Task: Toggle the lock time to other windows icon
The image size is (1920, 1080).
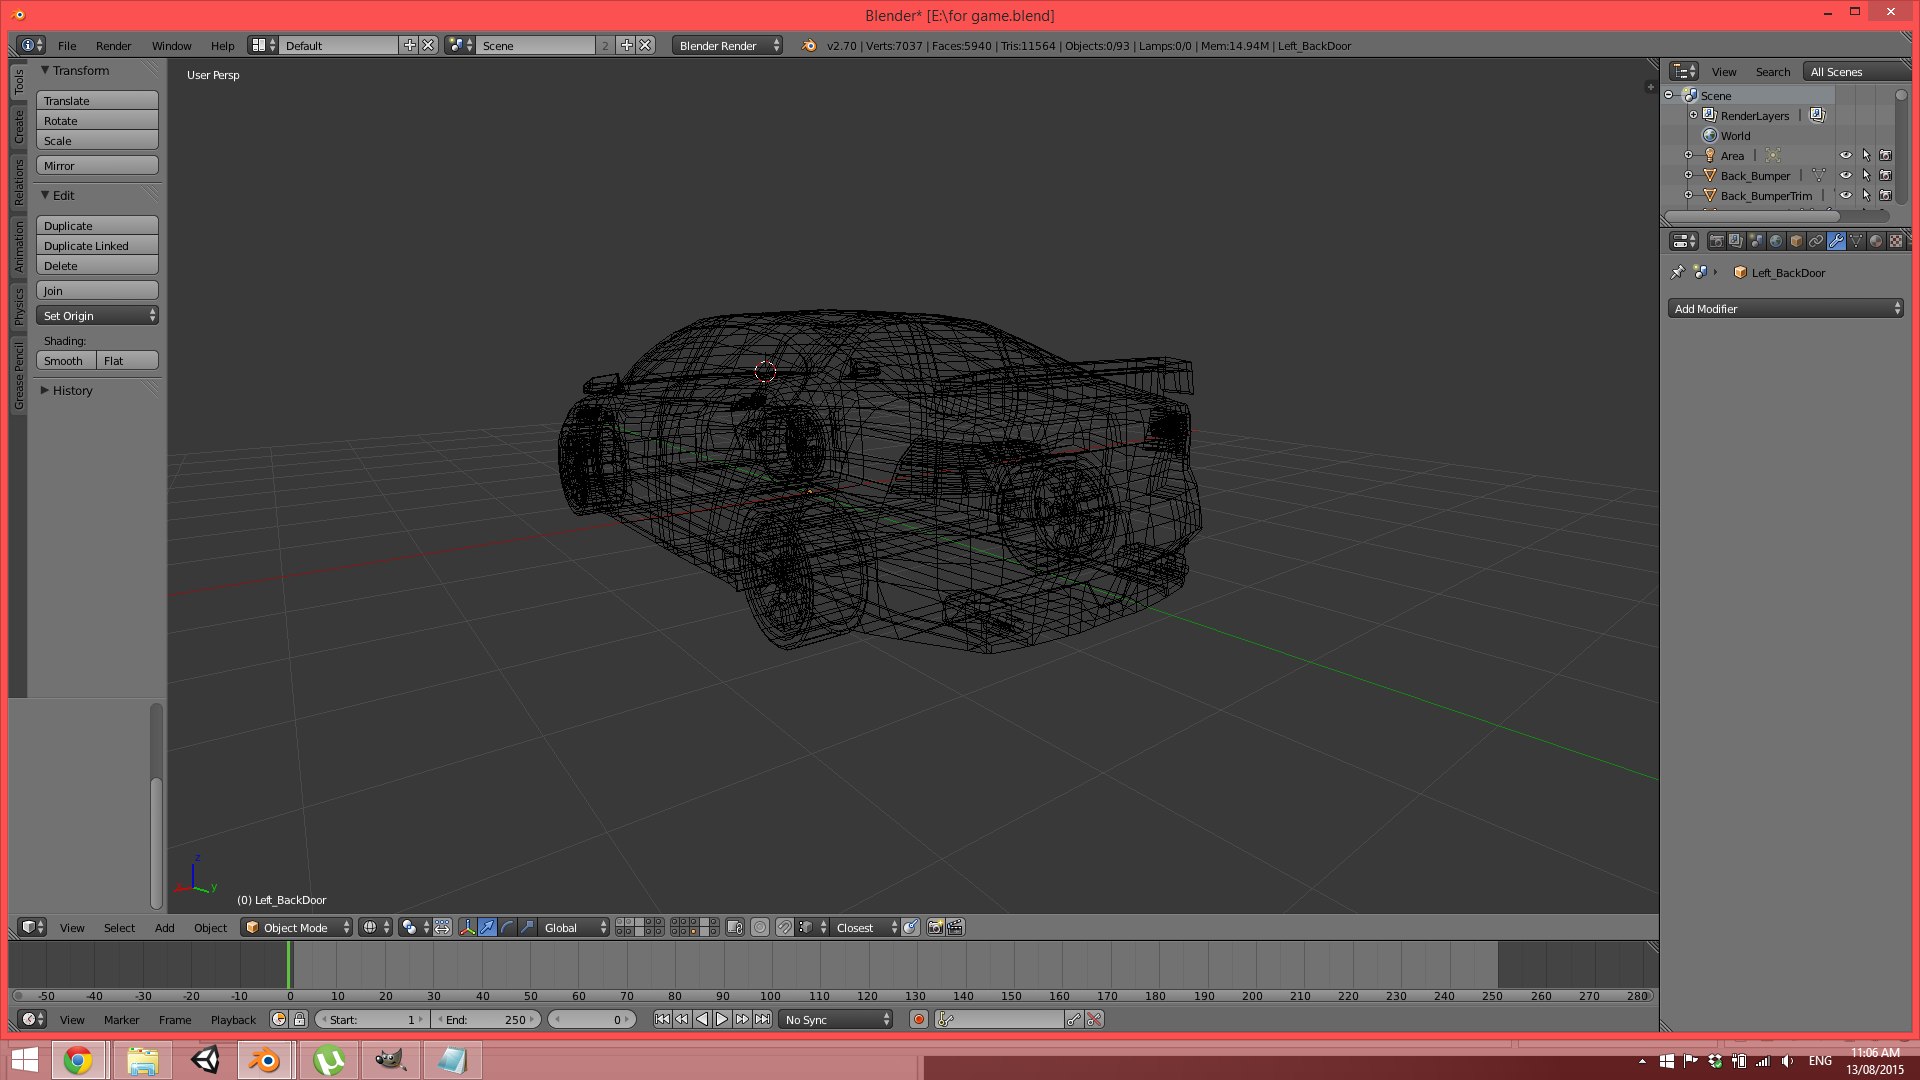Action: pos(299,1019)
